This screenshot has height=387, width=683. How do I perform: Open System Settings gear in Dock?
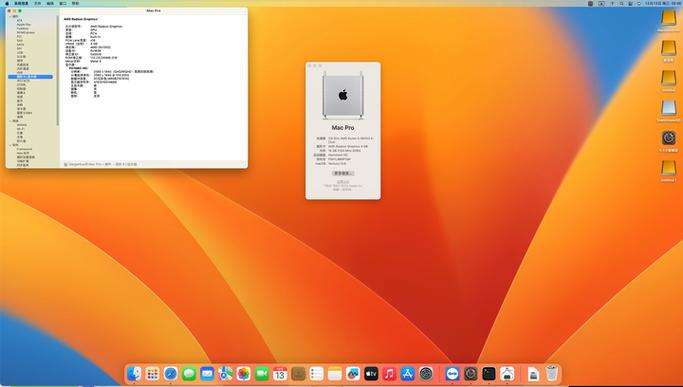[x=426, y=373]
